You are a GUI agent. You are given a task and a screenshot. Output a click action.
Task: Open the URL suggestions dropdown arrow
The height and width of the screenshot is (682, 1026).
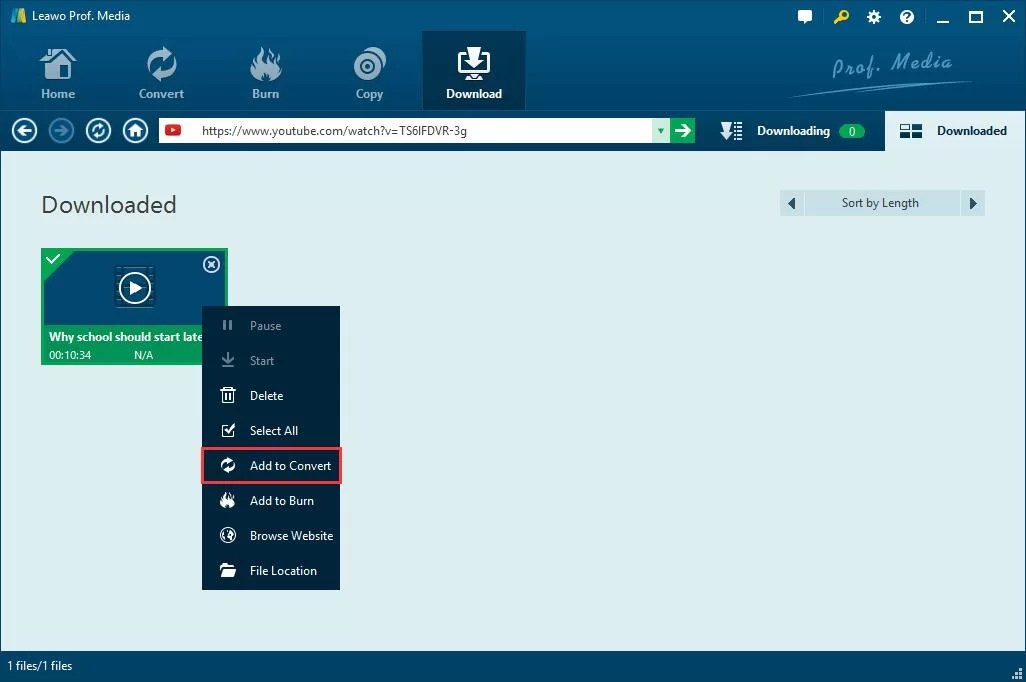pos(660,130)
